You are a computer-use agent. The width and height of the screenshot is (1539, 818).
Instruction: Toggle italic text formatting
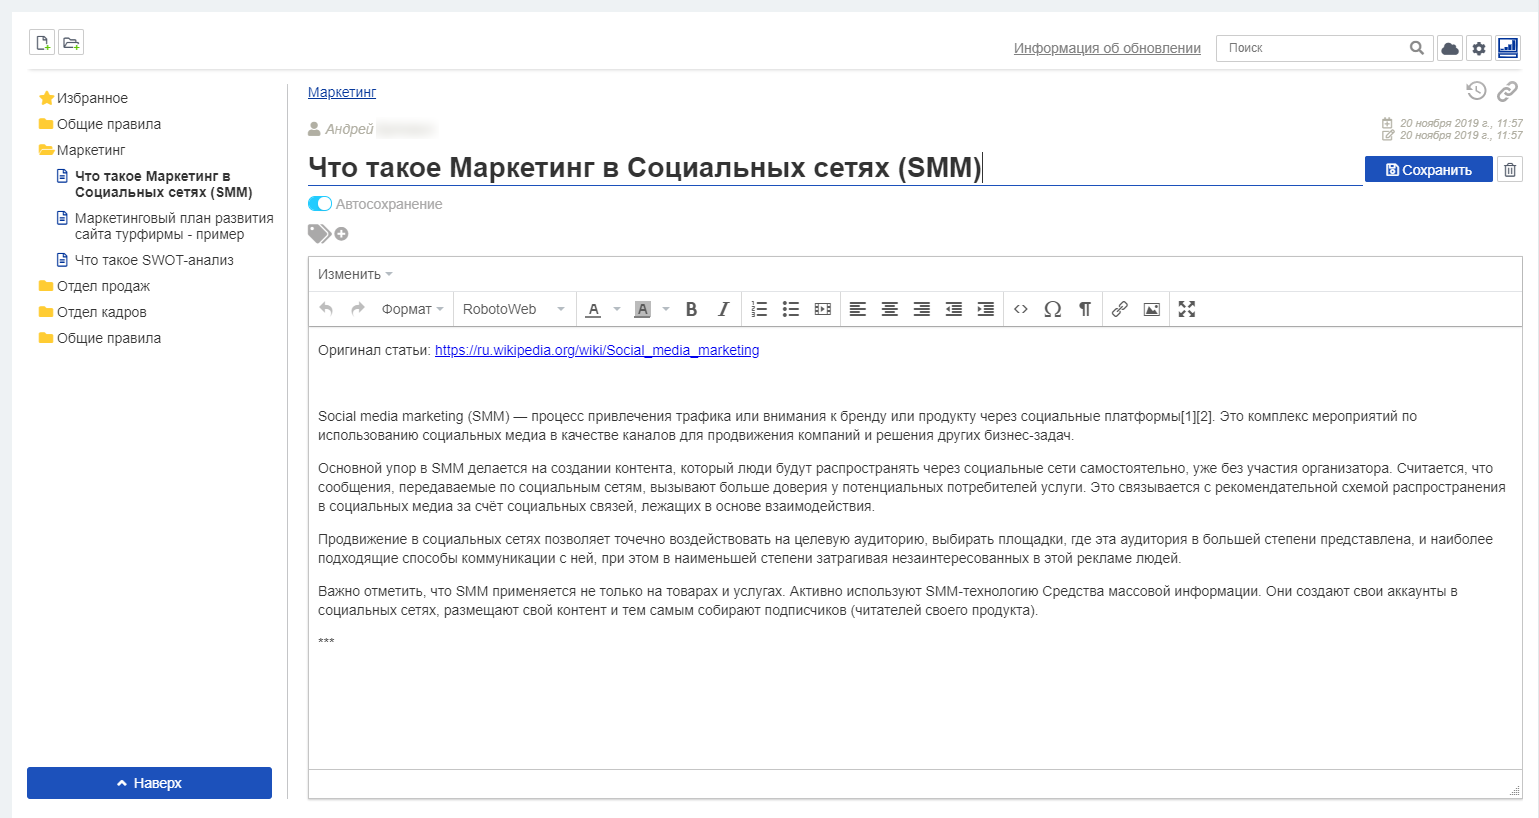[x=723, y=309]
